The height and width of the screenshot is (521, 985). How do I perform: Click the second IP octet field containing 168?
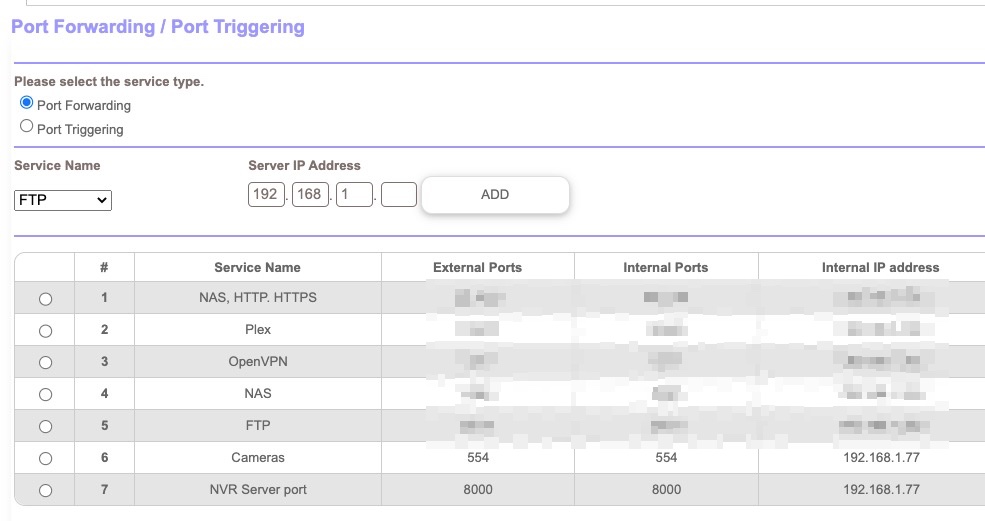(x=310, y=194)
